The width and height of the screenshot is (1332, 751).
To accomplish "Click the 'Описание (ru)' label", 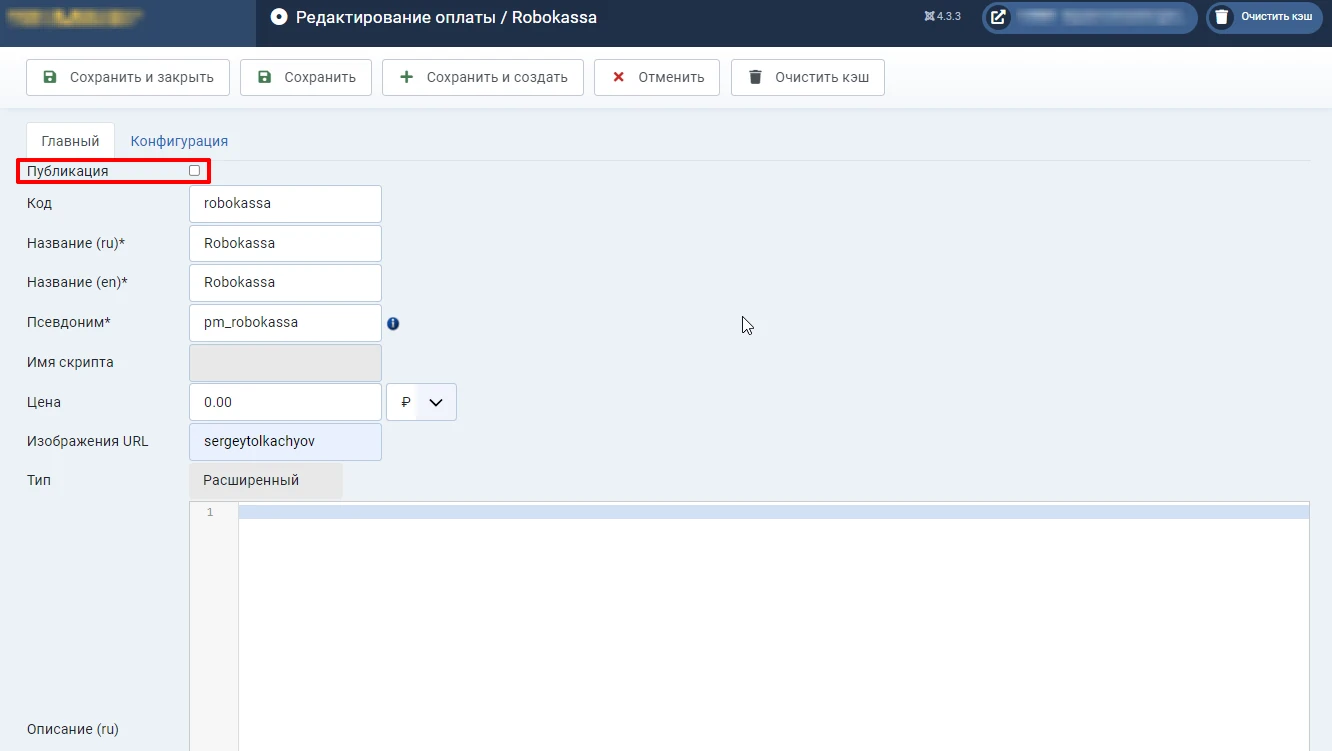I will [73, 729].
